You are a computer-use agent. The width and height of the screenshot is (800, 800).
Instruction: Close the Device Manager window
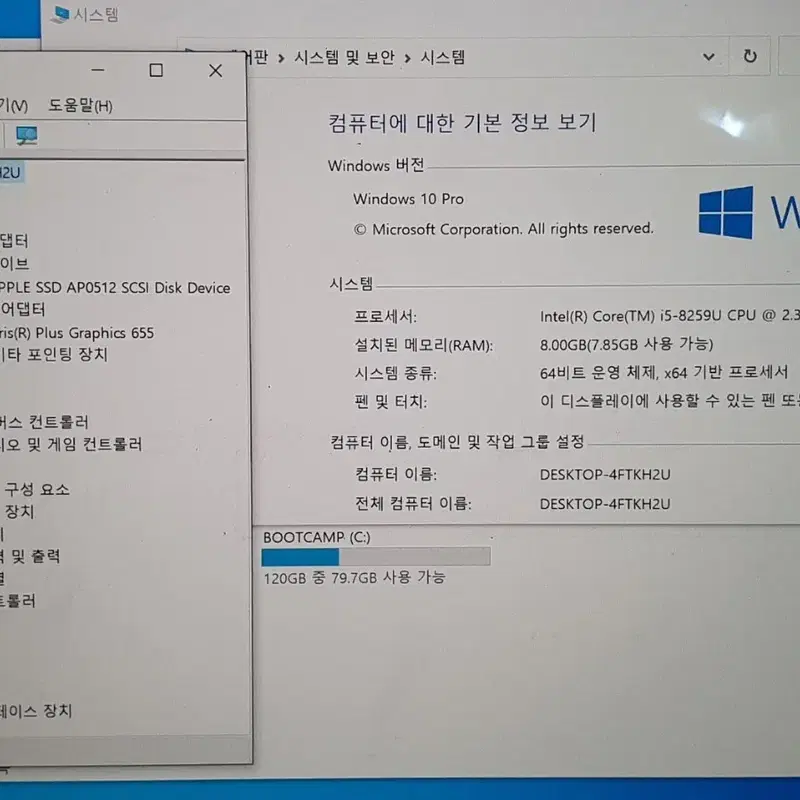point(215,70)
